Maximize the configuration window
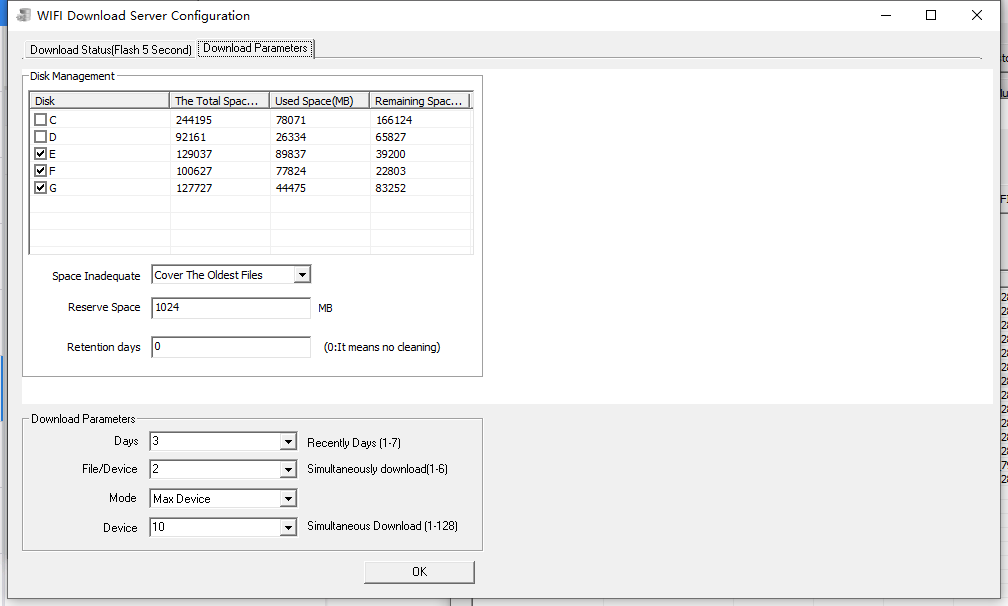The image size is (1008, 606). coord(930,15)
